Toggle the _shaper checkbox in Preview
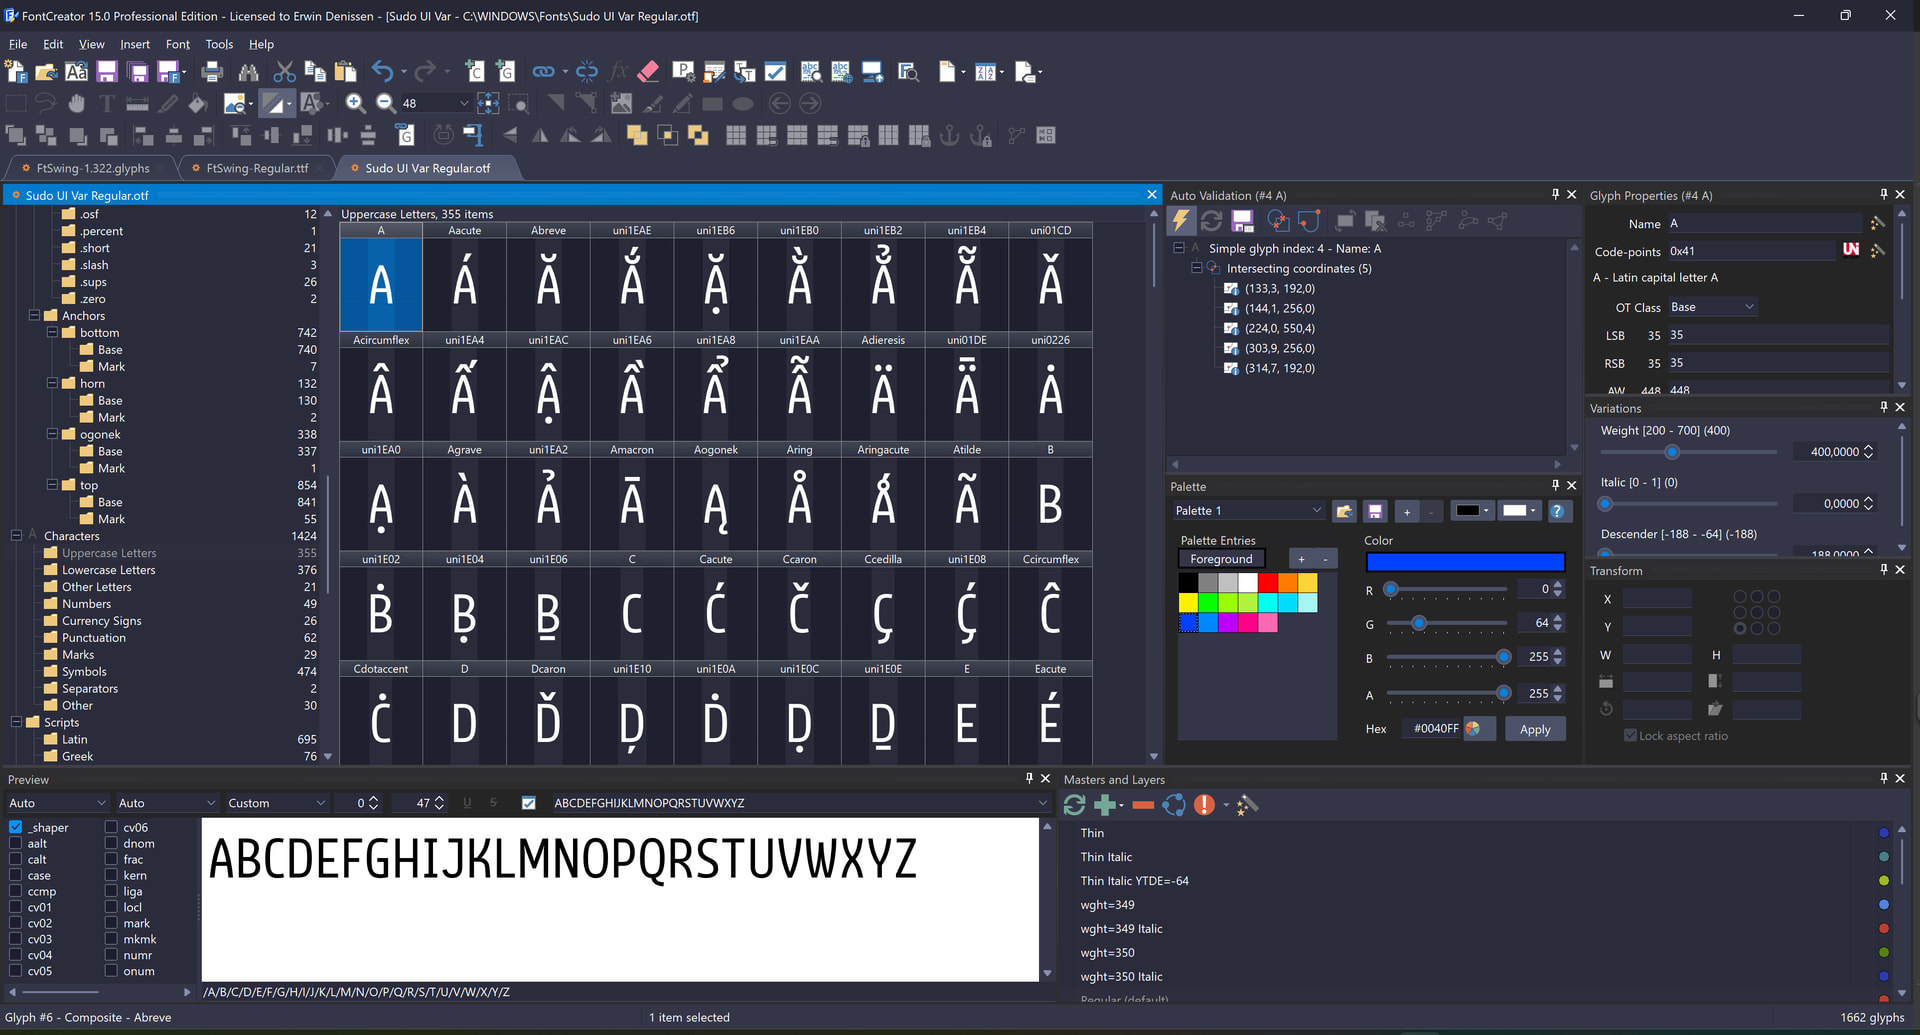Viewport: 1920px width, 1035px height. tap(16, 827)
